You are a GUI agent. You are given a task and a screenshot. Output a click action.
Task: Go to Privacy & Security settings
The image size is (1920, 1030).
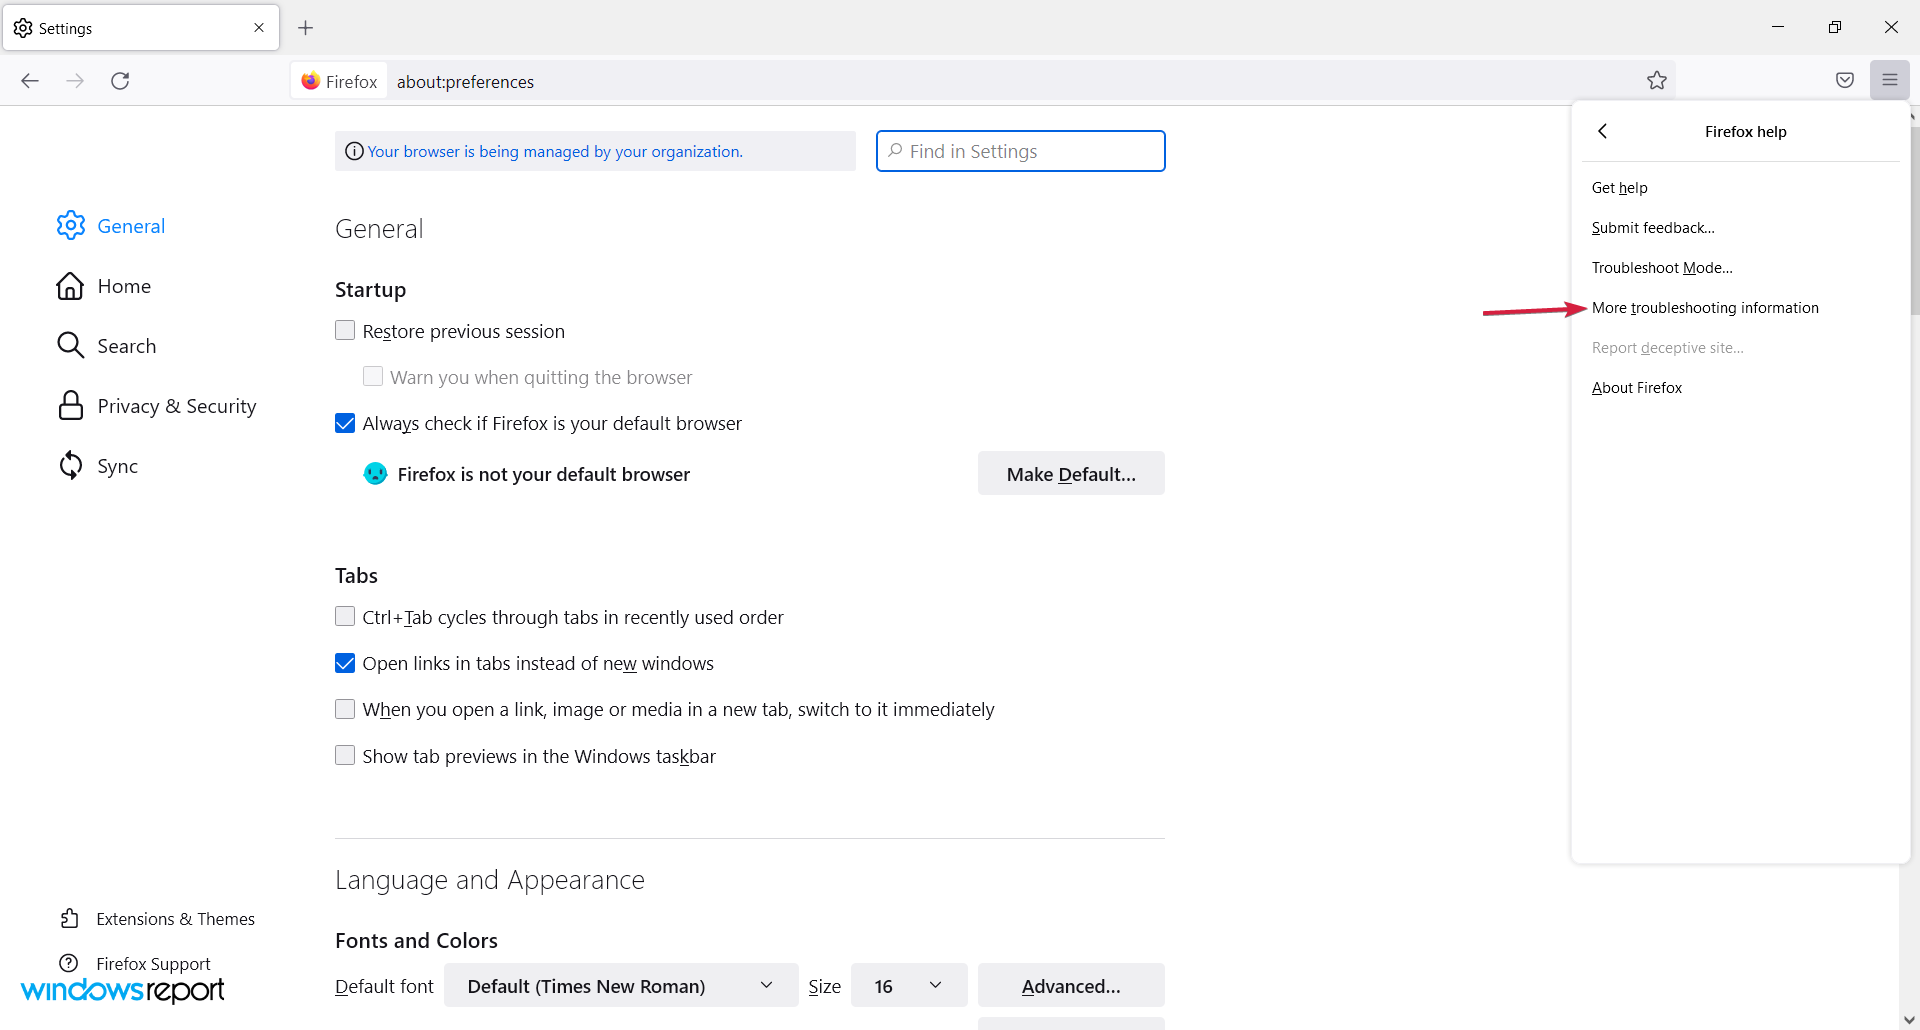pyautogui.click(x=177, y=406)
